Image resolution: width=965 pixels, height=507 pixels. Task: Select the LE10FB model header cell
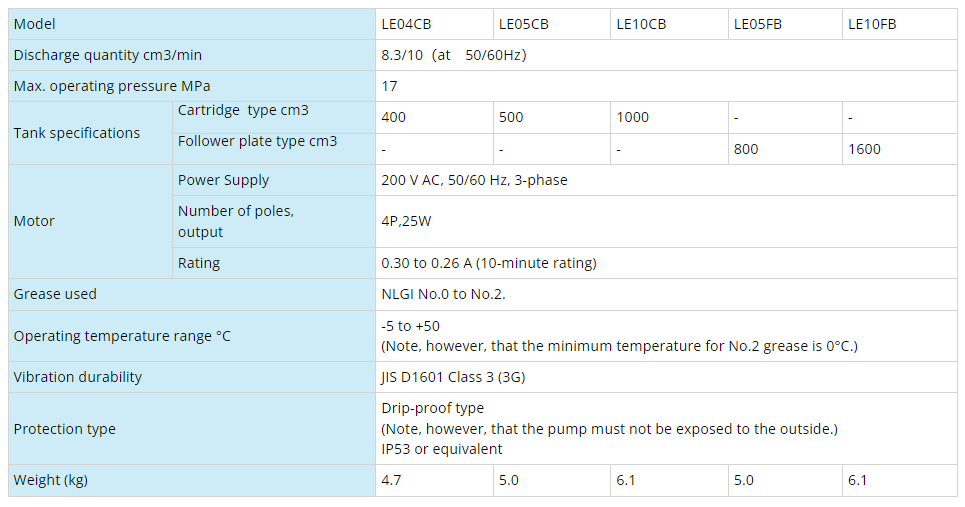coord(900,24)
